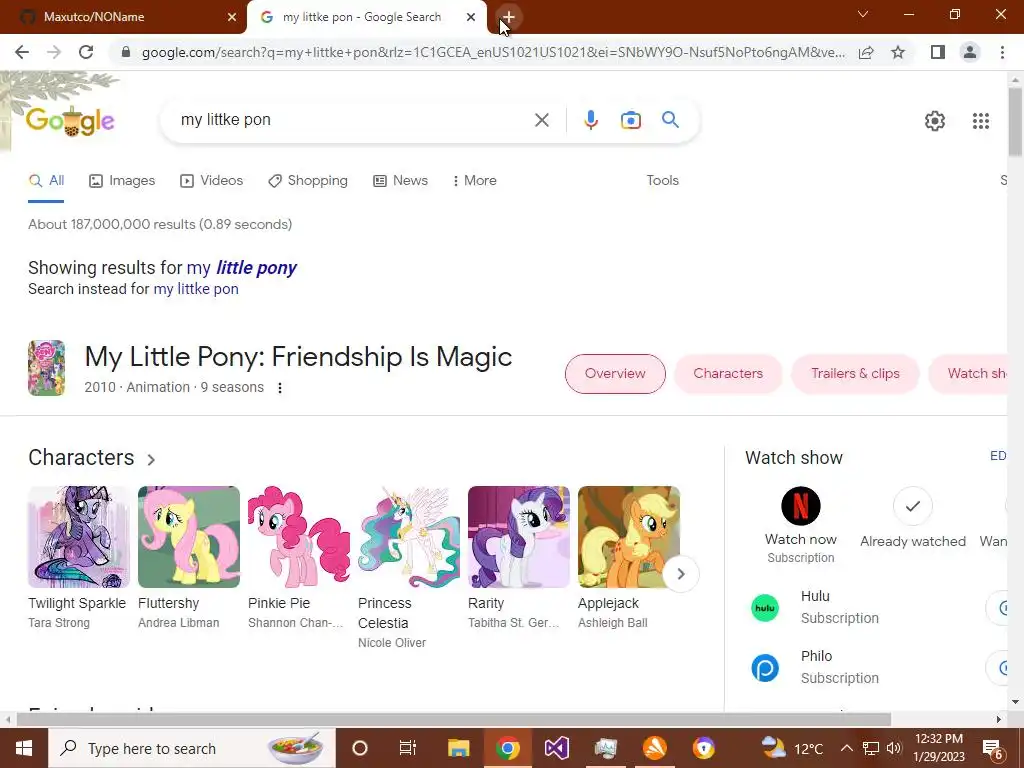Open the Google apps grid
The height and width of the screenshot is (768, 1024).
980,121
